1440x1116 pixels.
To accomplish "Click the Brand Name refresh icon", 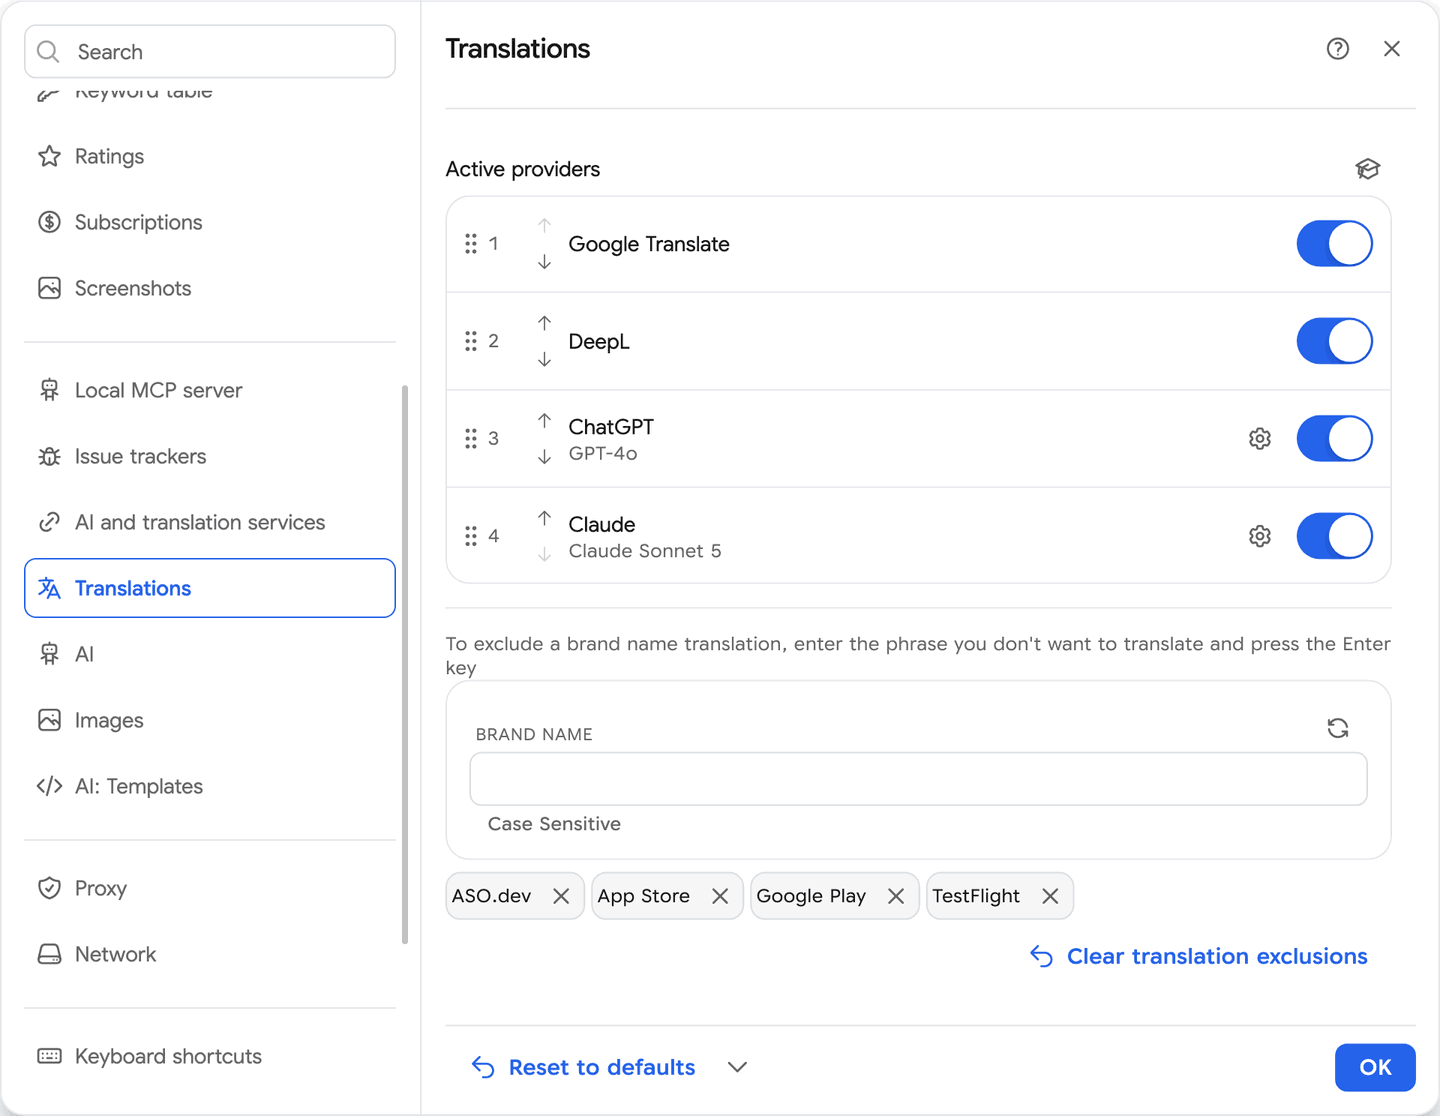I will [1338, 728].
